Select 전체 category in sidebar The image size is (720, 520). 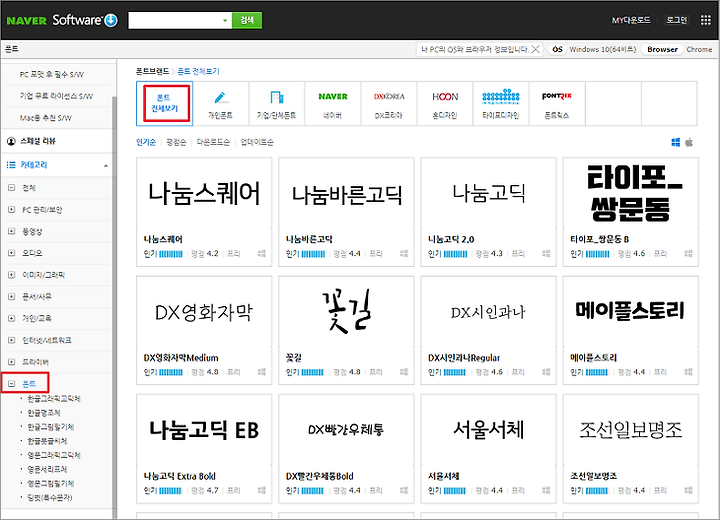pos(29,188)
